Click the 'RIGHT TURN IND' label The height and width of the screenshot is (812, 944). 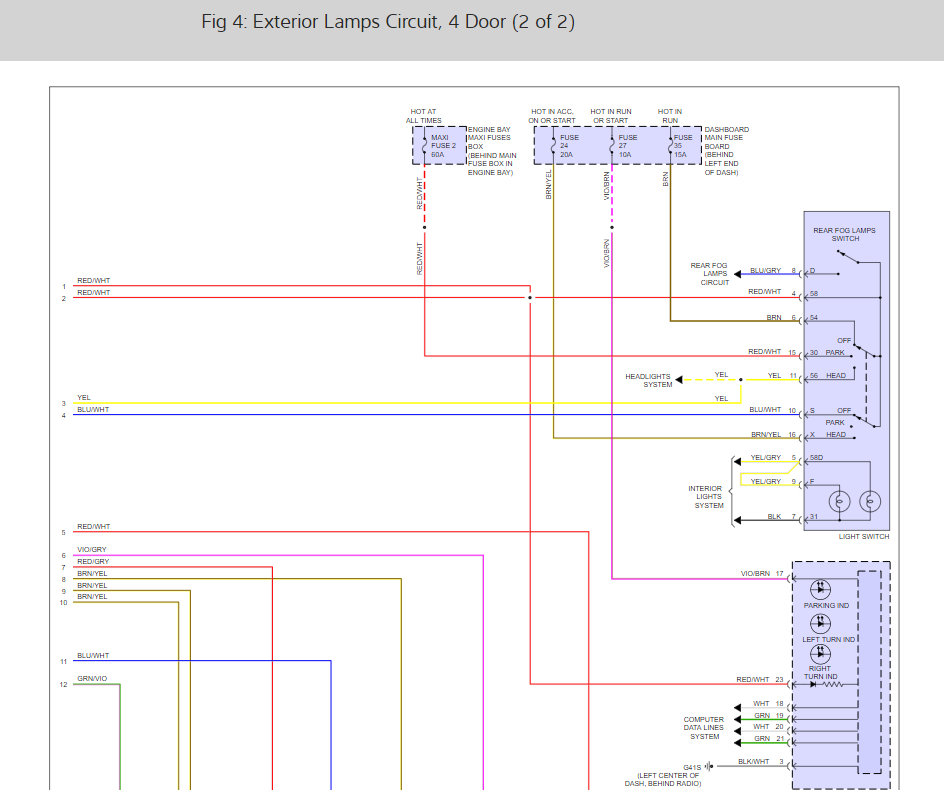821,672
